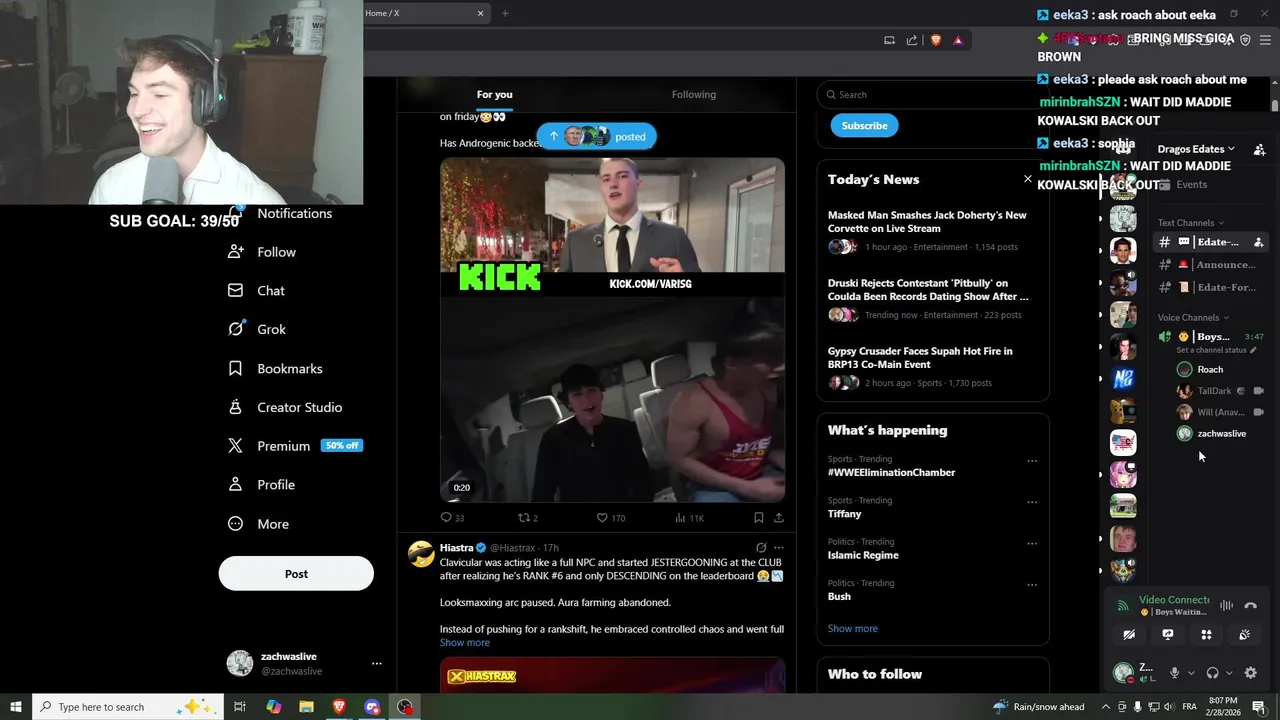Close the Home / X browser tab
The image size is (1280, 720).
pos(480,13)
